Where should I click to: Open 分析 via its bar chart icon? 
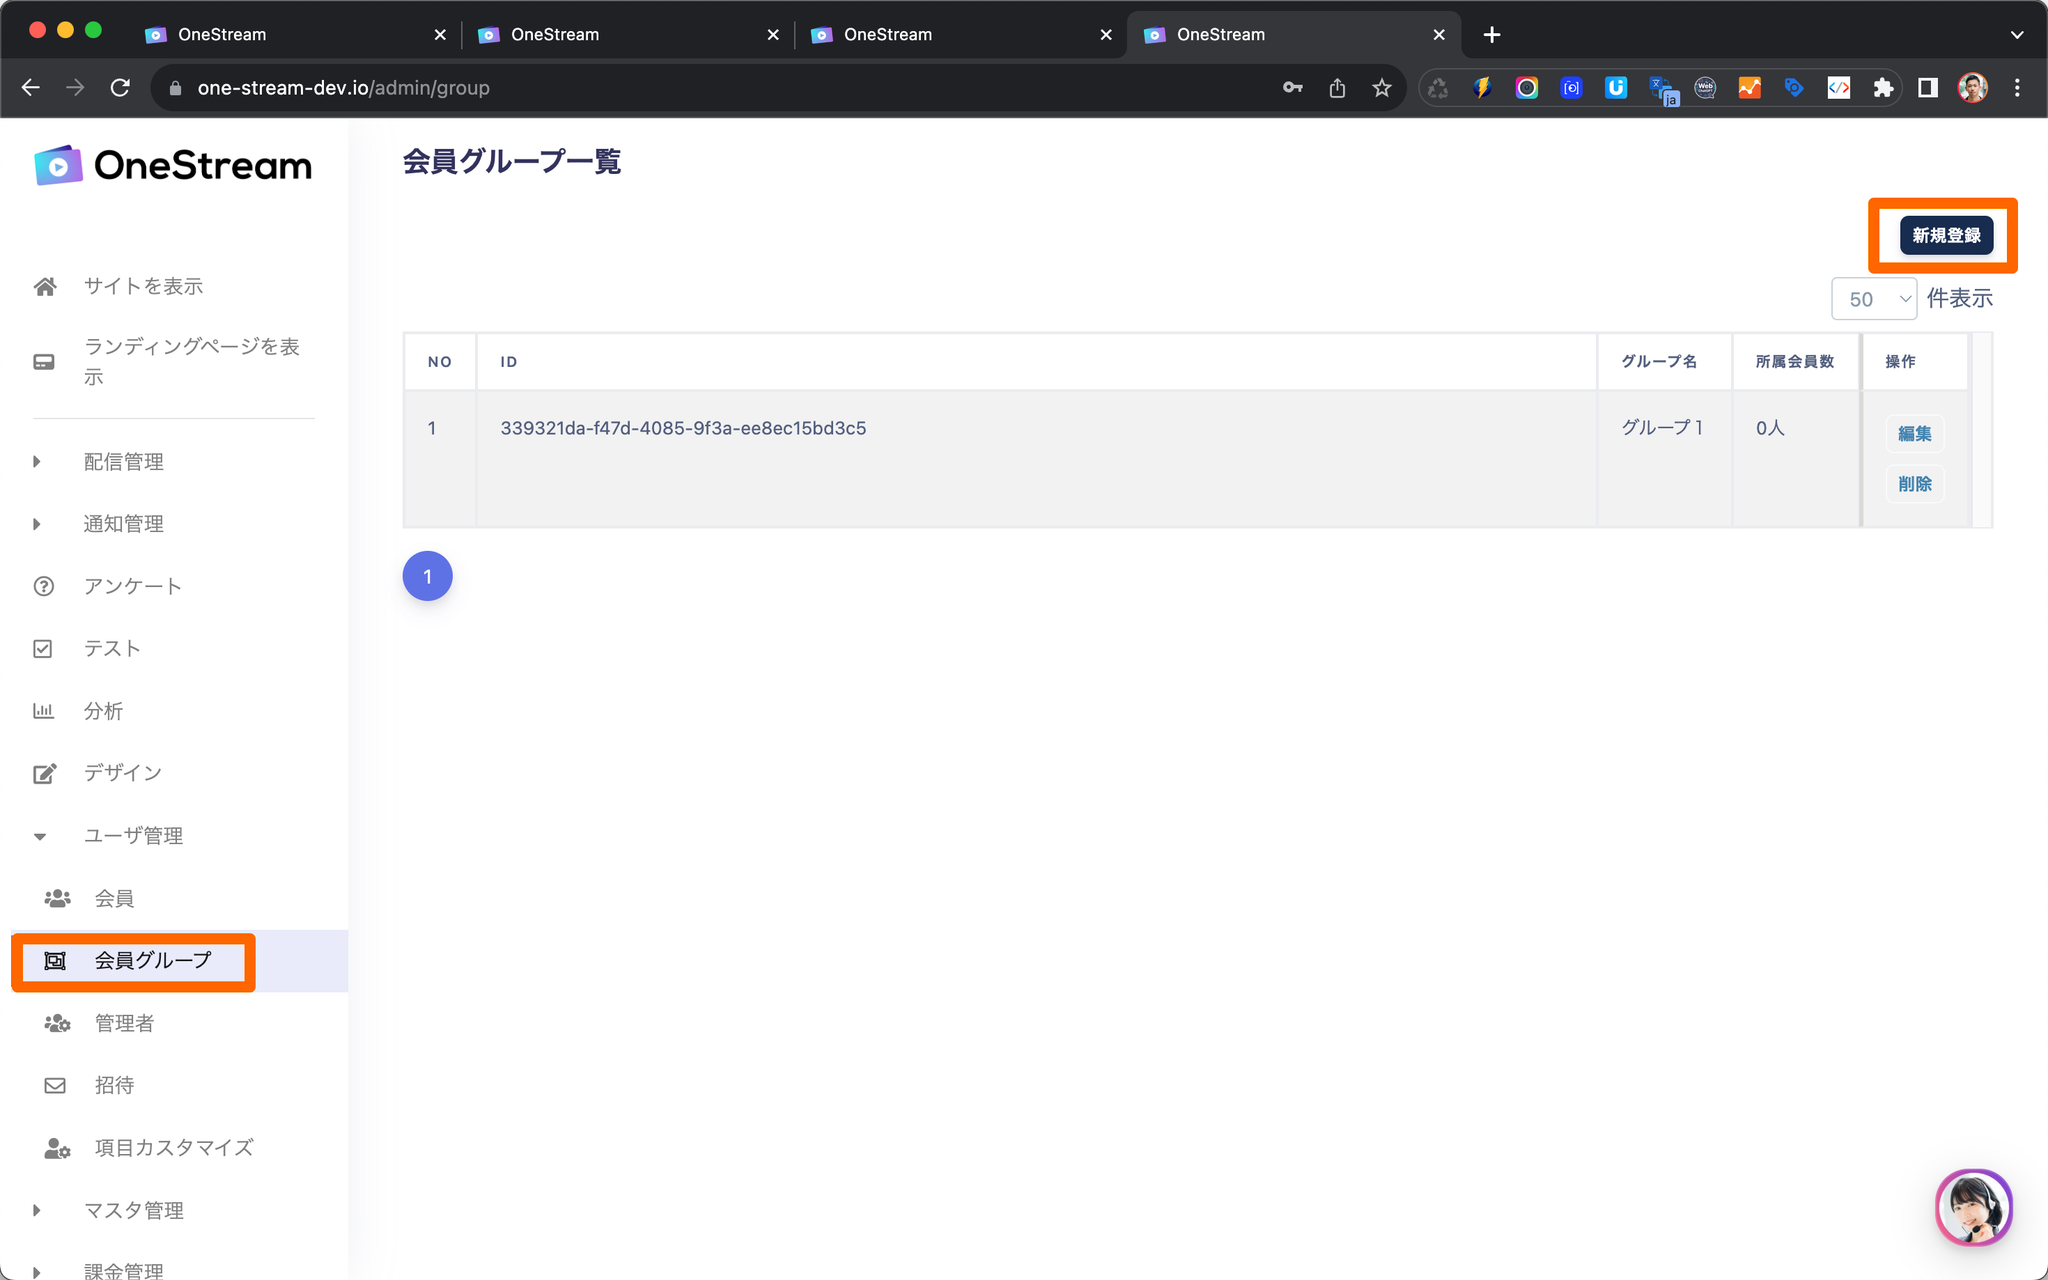[x=43, y=711]
